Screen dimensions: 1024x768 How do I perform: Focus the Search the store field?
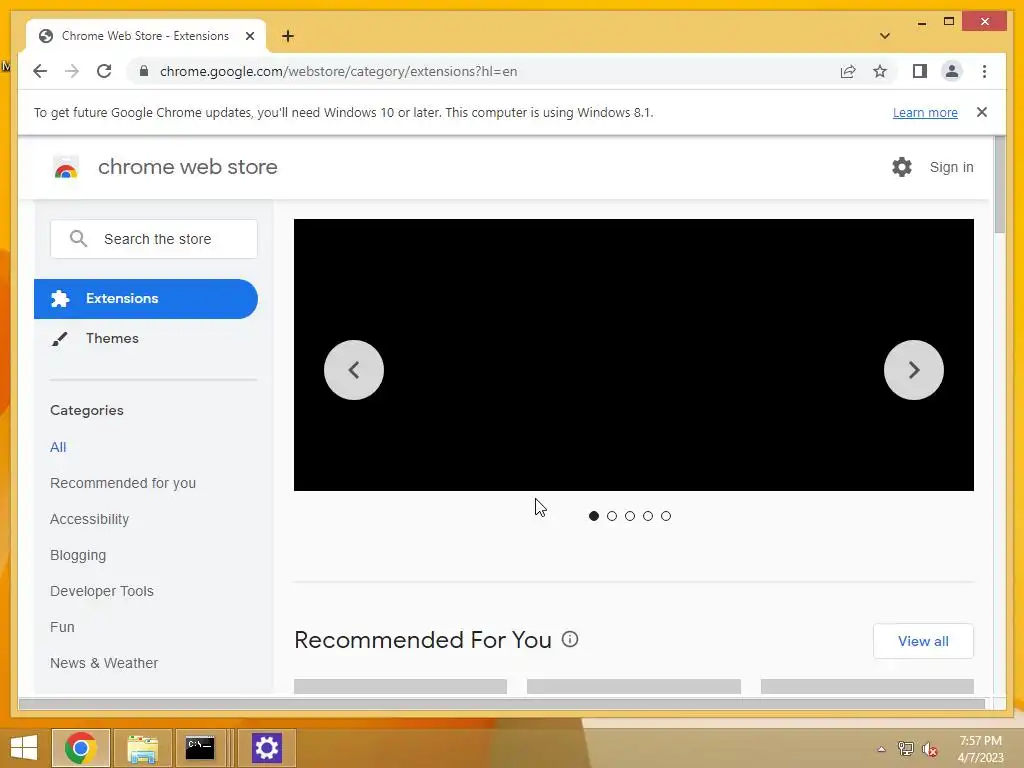tap(153, 239)
